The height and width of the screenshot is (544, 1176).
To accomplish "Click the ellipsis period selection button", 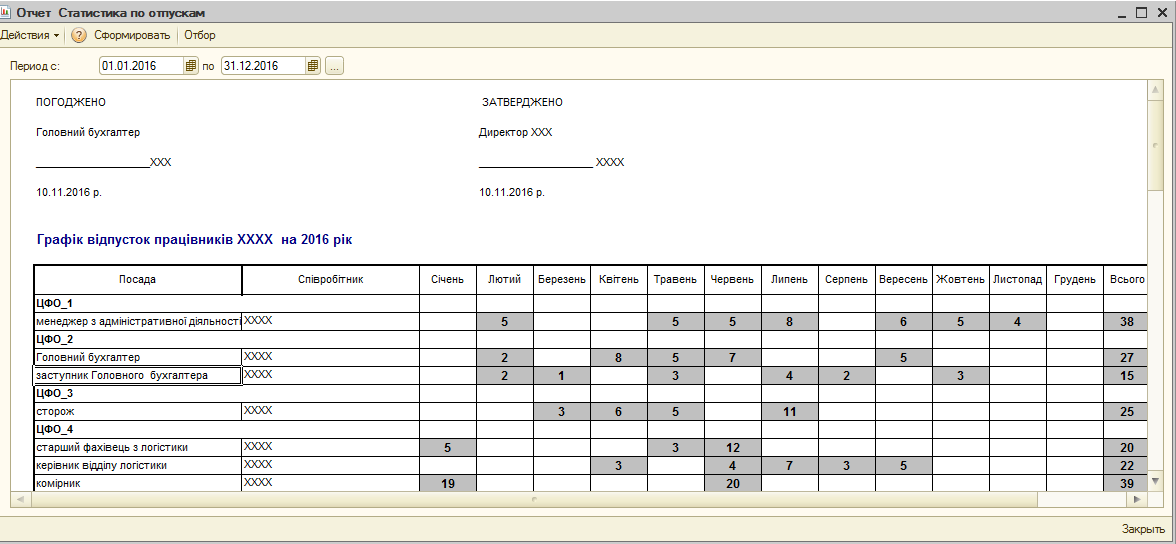I will click(334, 66).
